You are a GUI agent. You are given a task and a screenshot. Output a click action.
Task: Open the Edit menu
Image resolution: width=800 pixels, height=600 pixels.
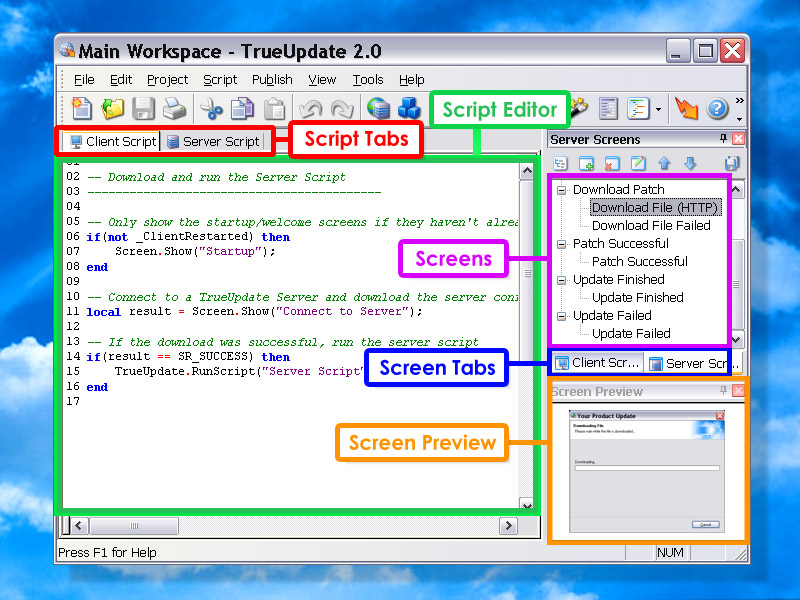(x=121, y=80)
